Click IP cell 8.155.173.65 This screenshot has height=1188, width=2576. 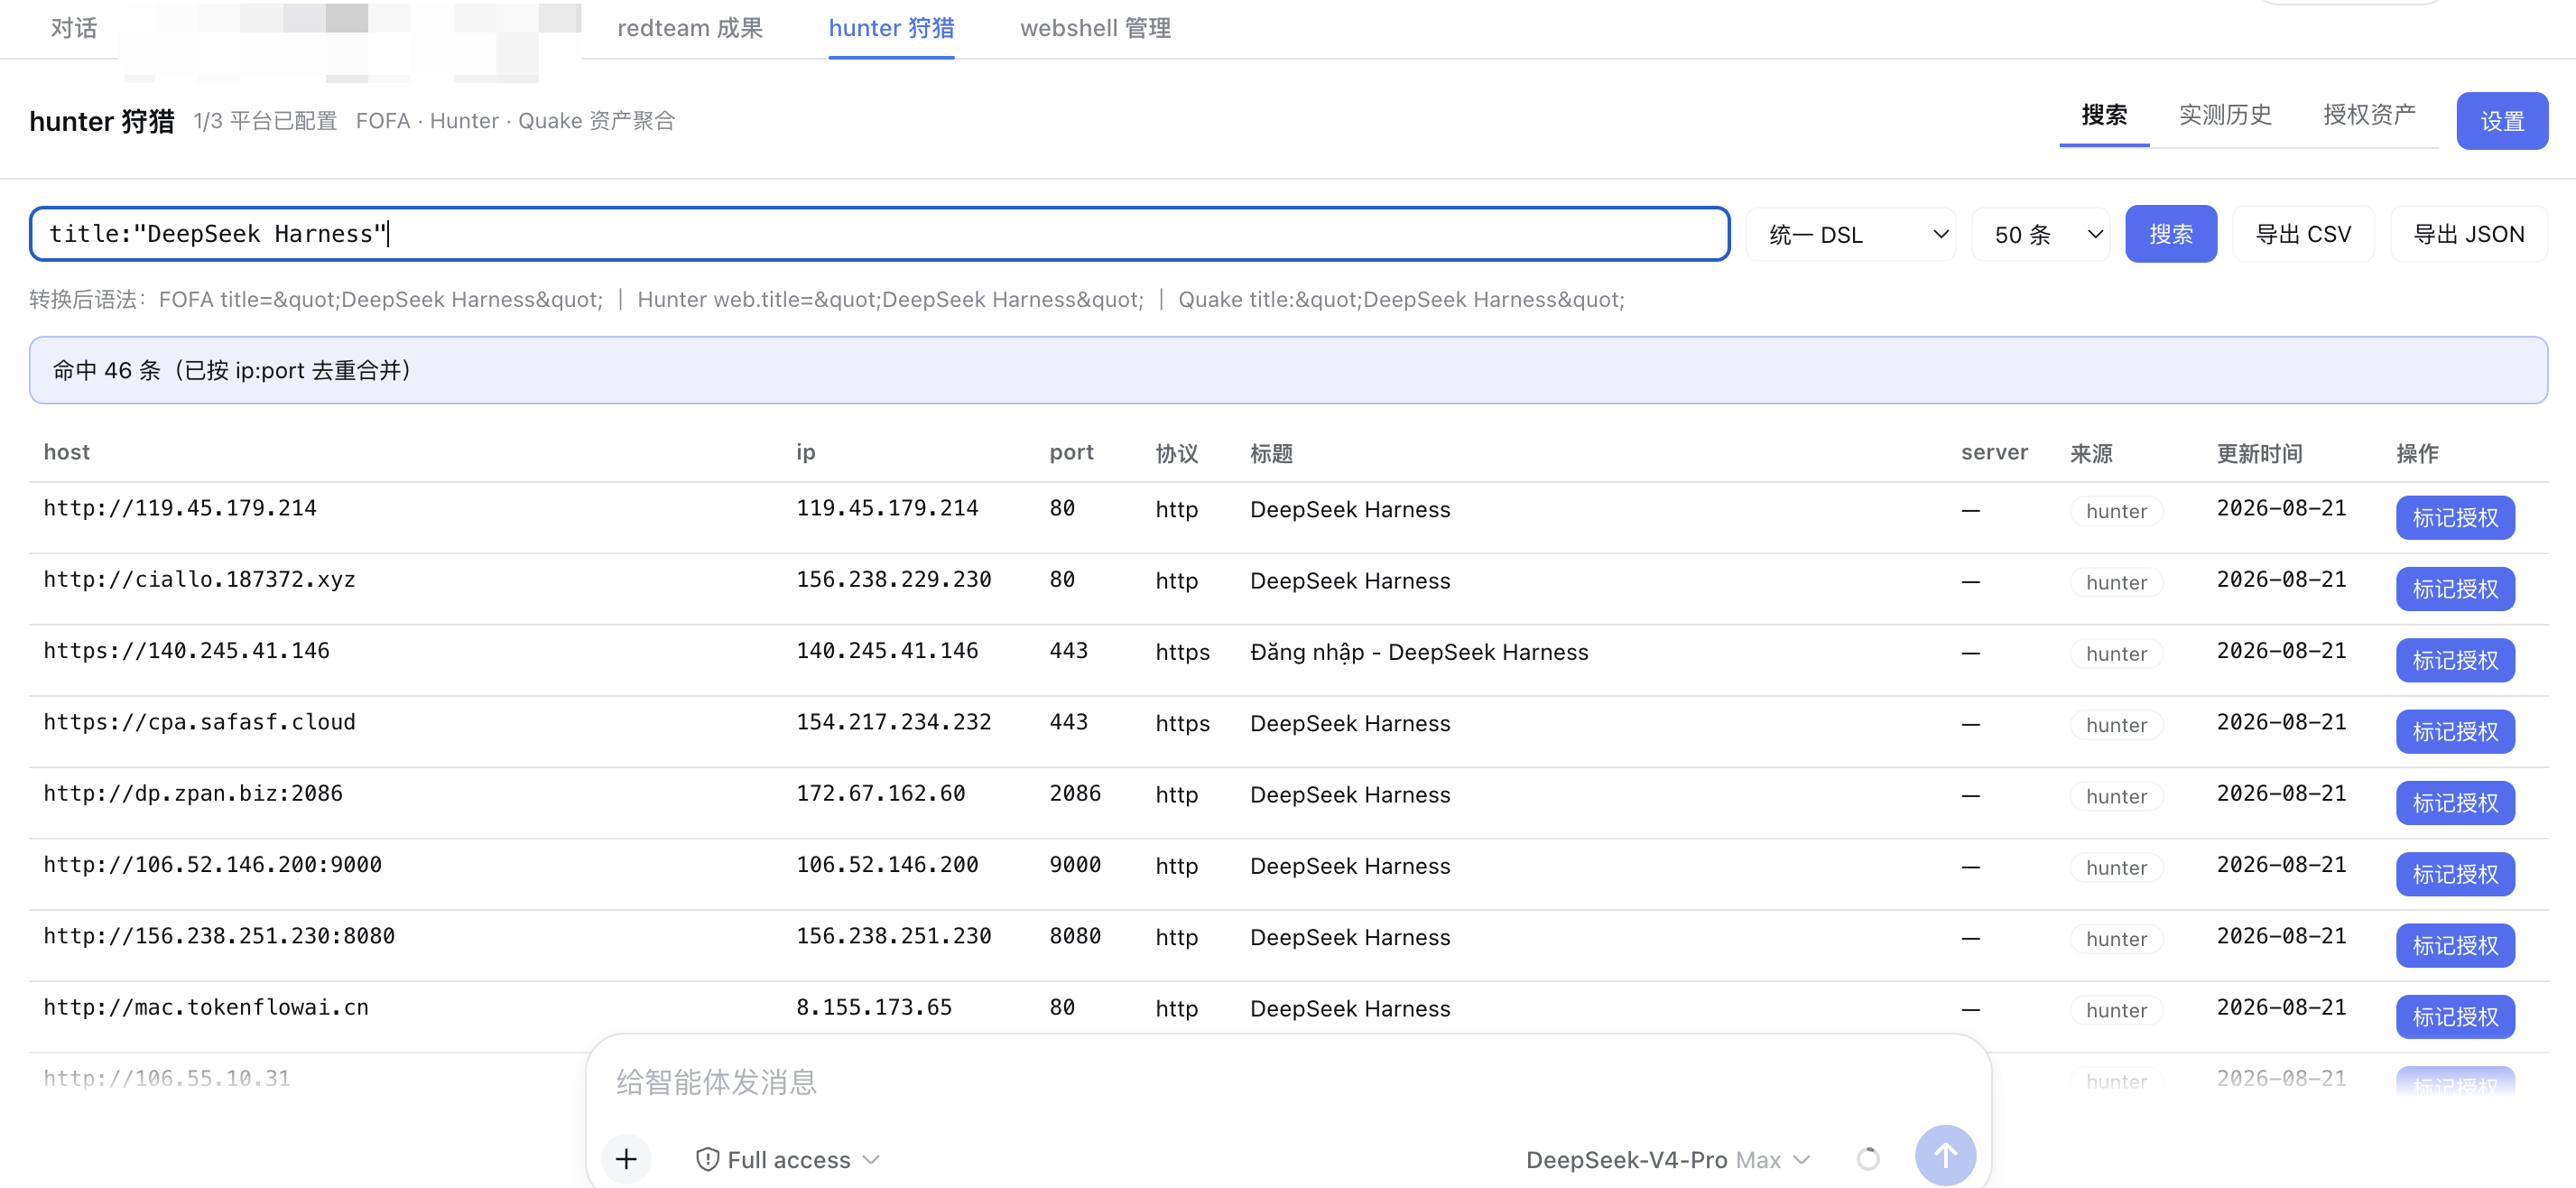(x=874, y=1007)
